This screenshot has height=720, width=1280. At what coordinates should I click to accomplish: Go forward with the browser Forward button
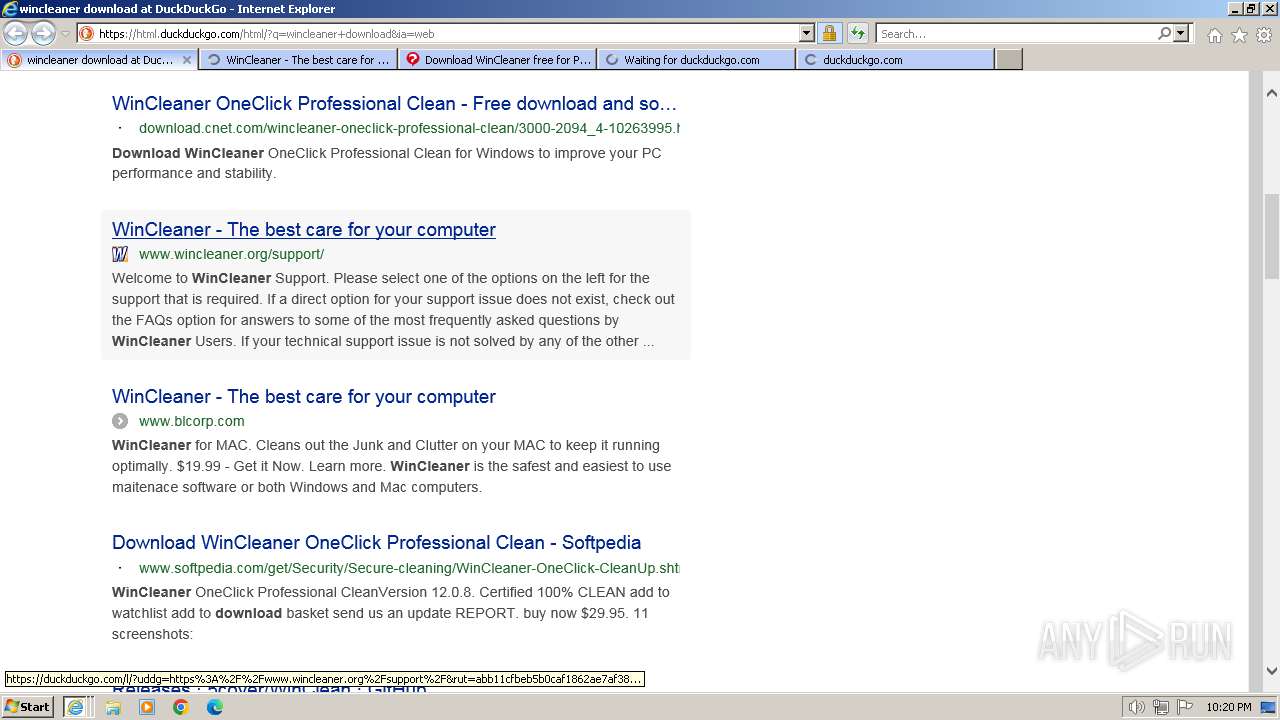point(43,34)
